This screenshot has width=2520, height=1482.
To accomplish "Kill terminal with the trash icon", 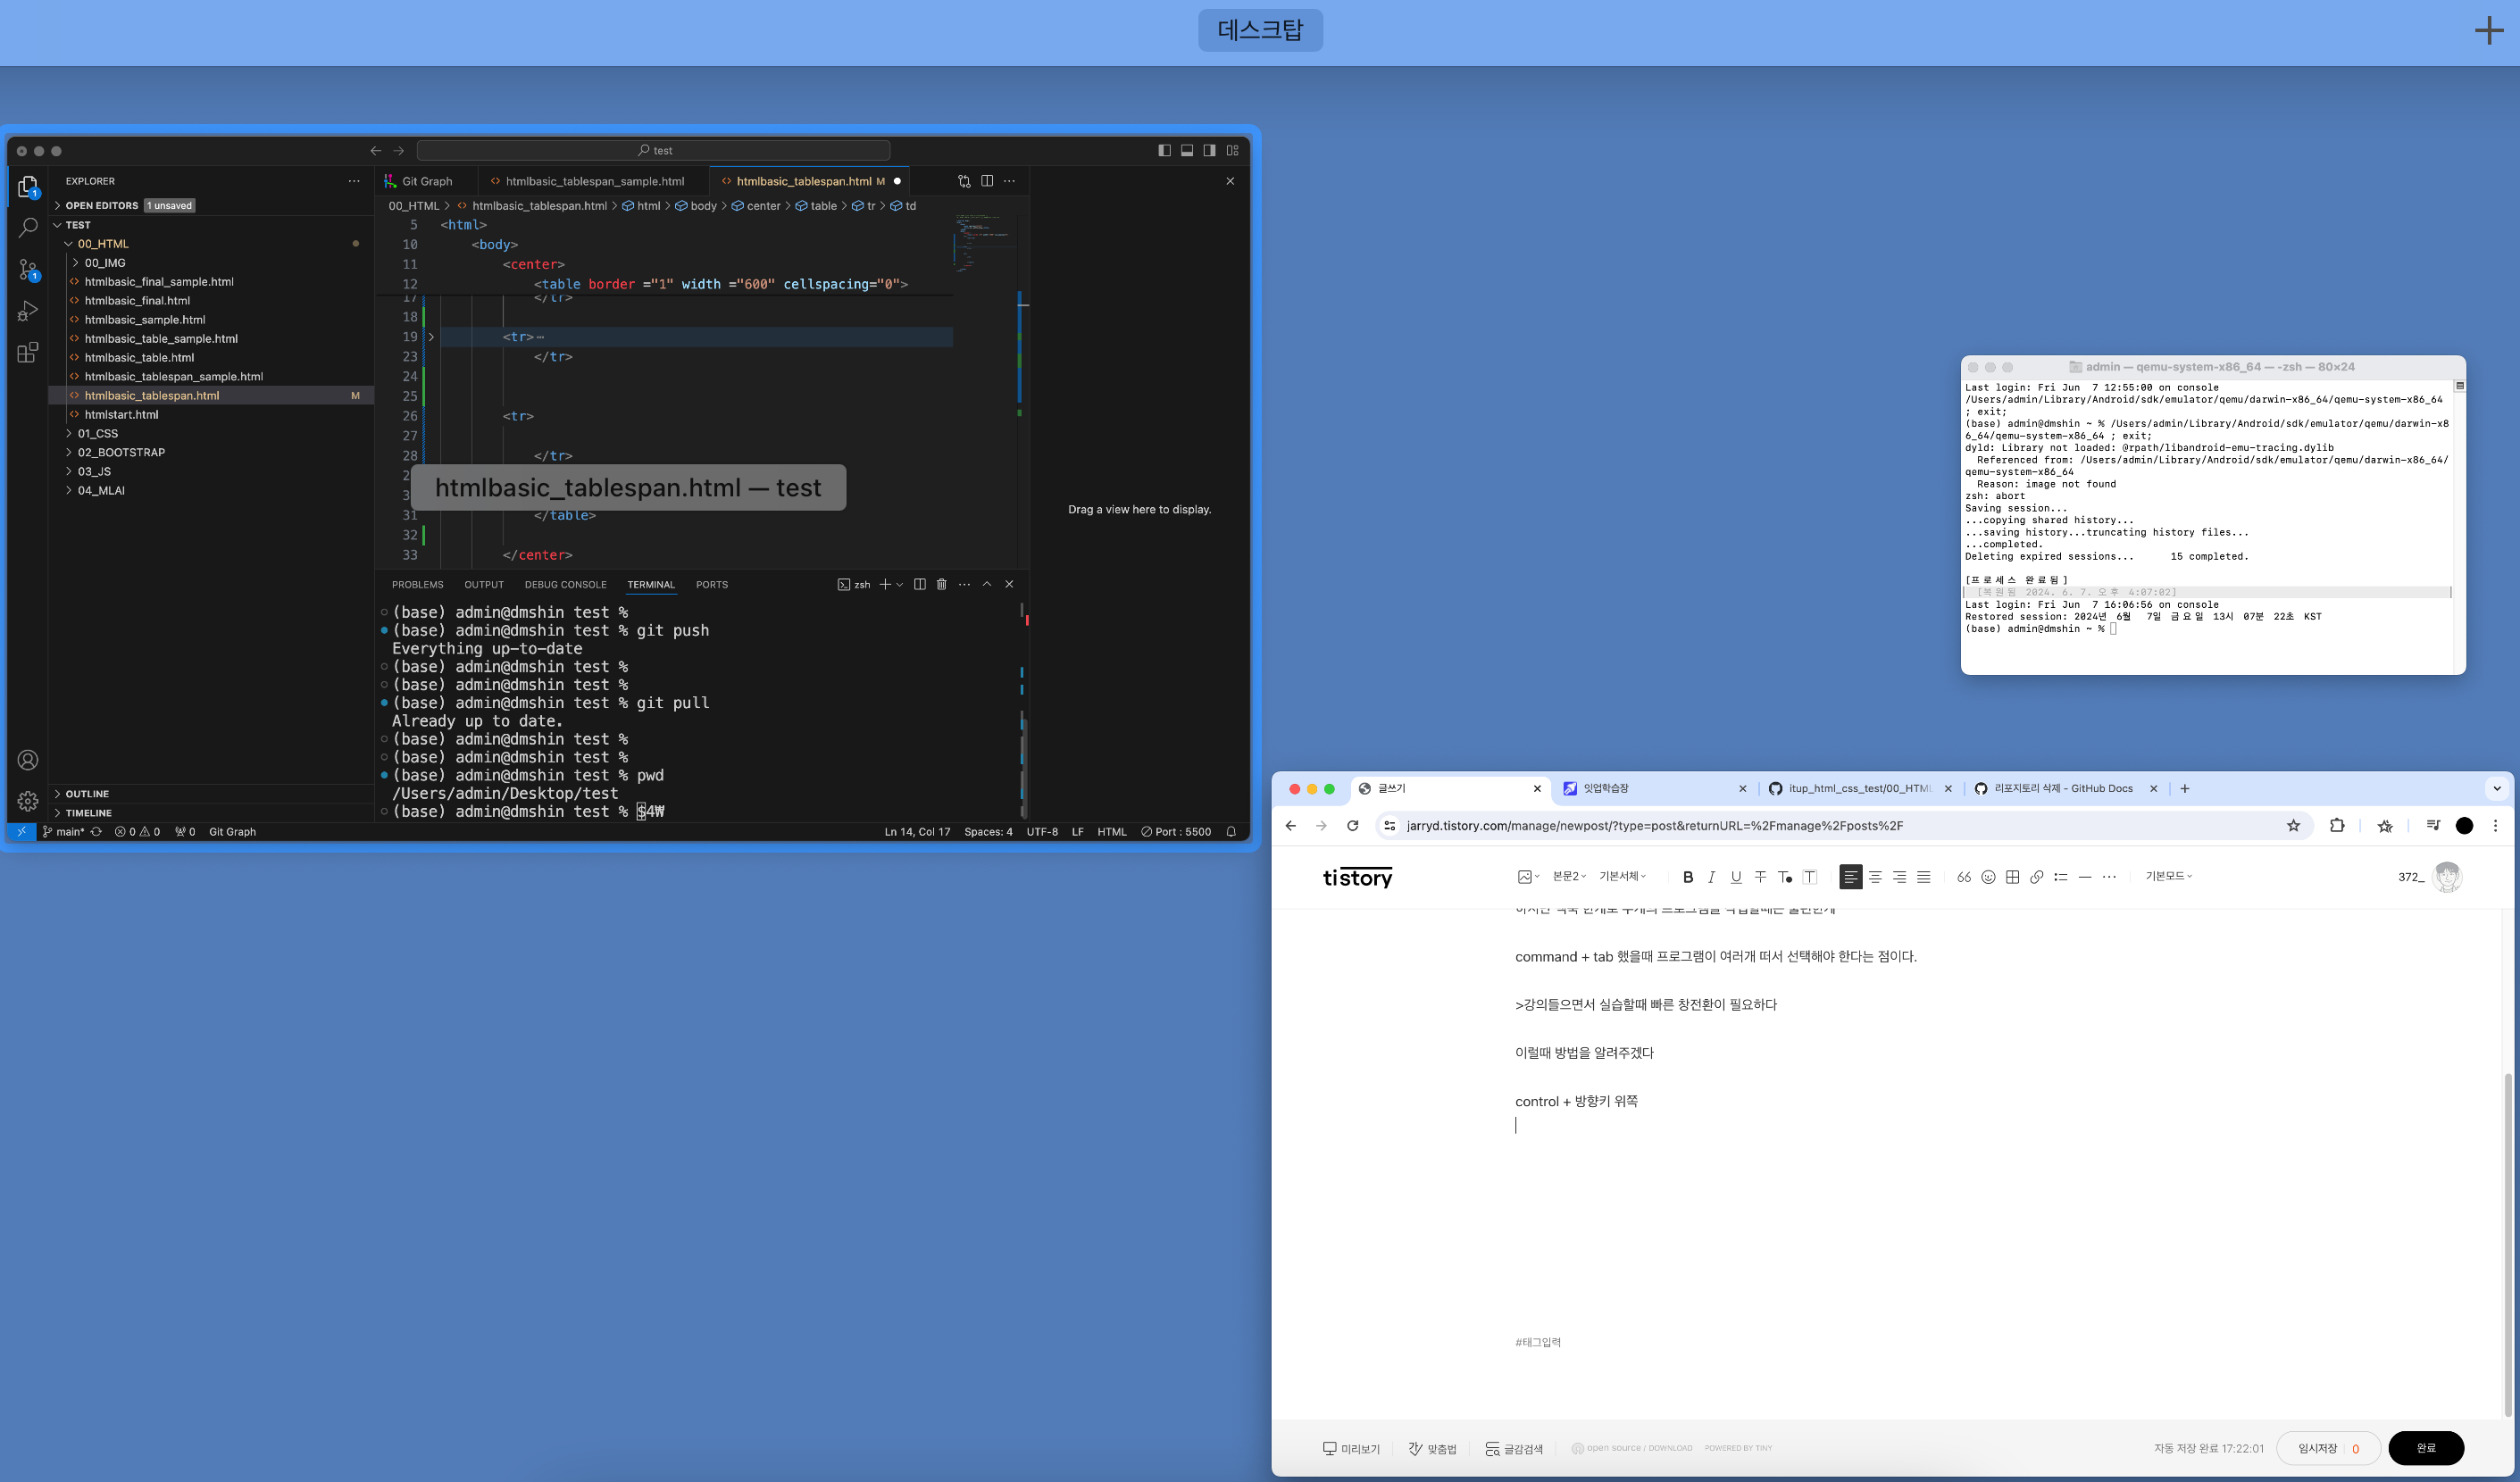I will point(941,584).
